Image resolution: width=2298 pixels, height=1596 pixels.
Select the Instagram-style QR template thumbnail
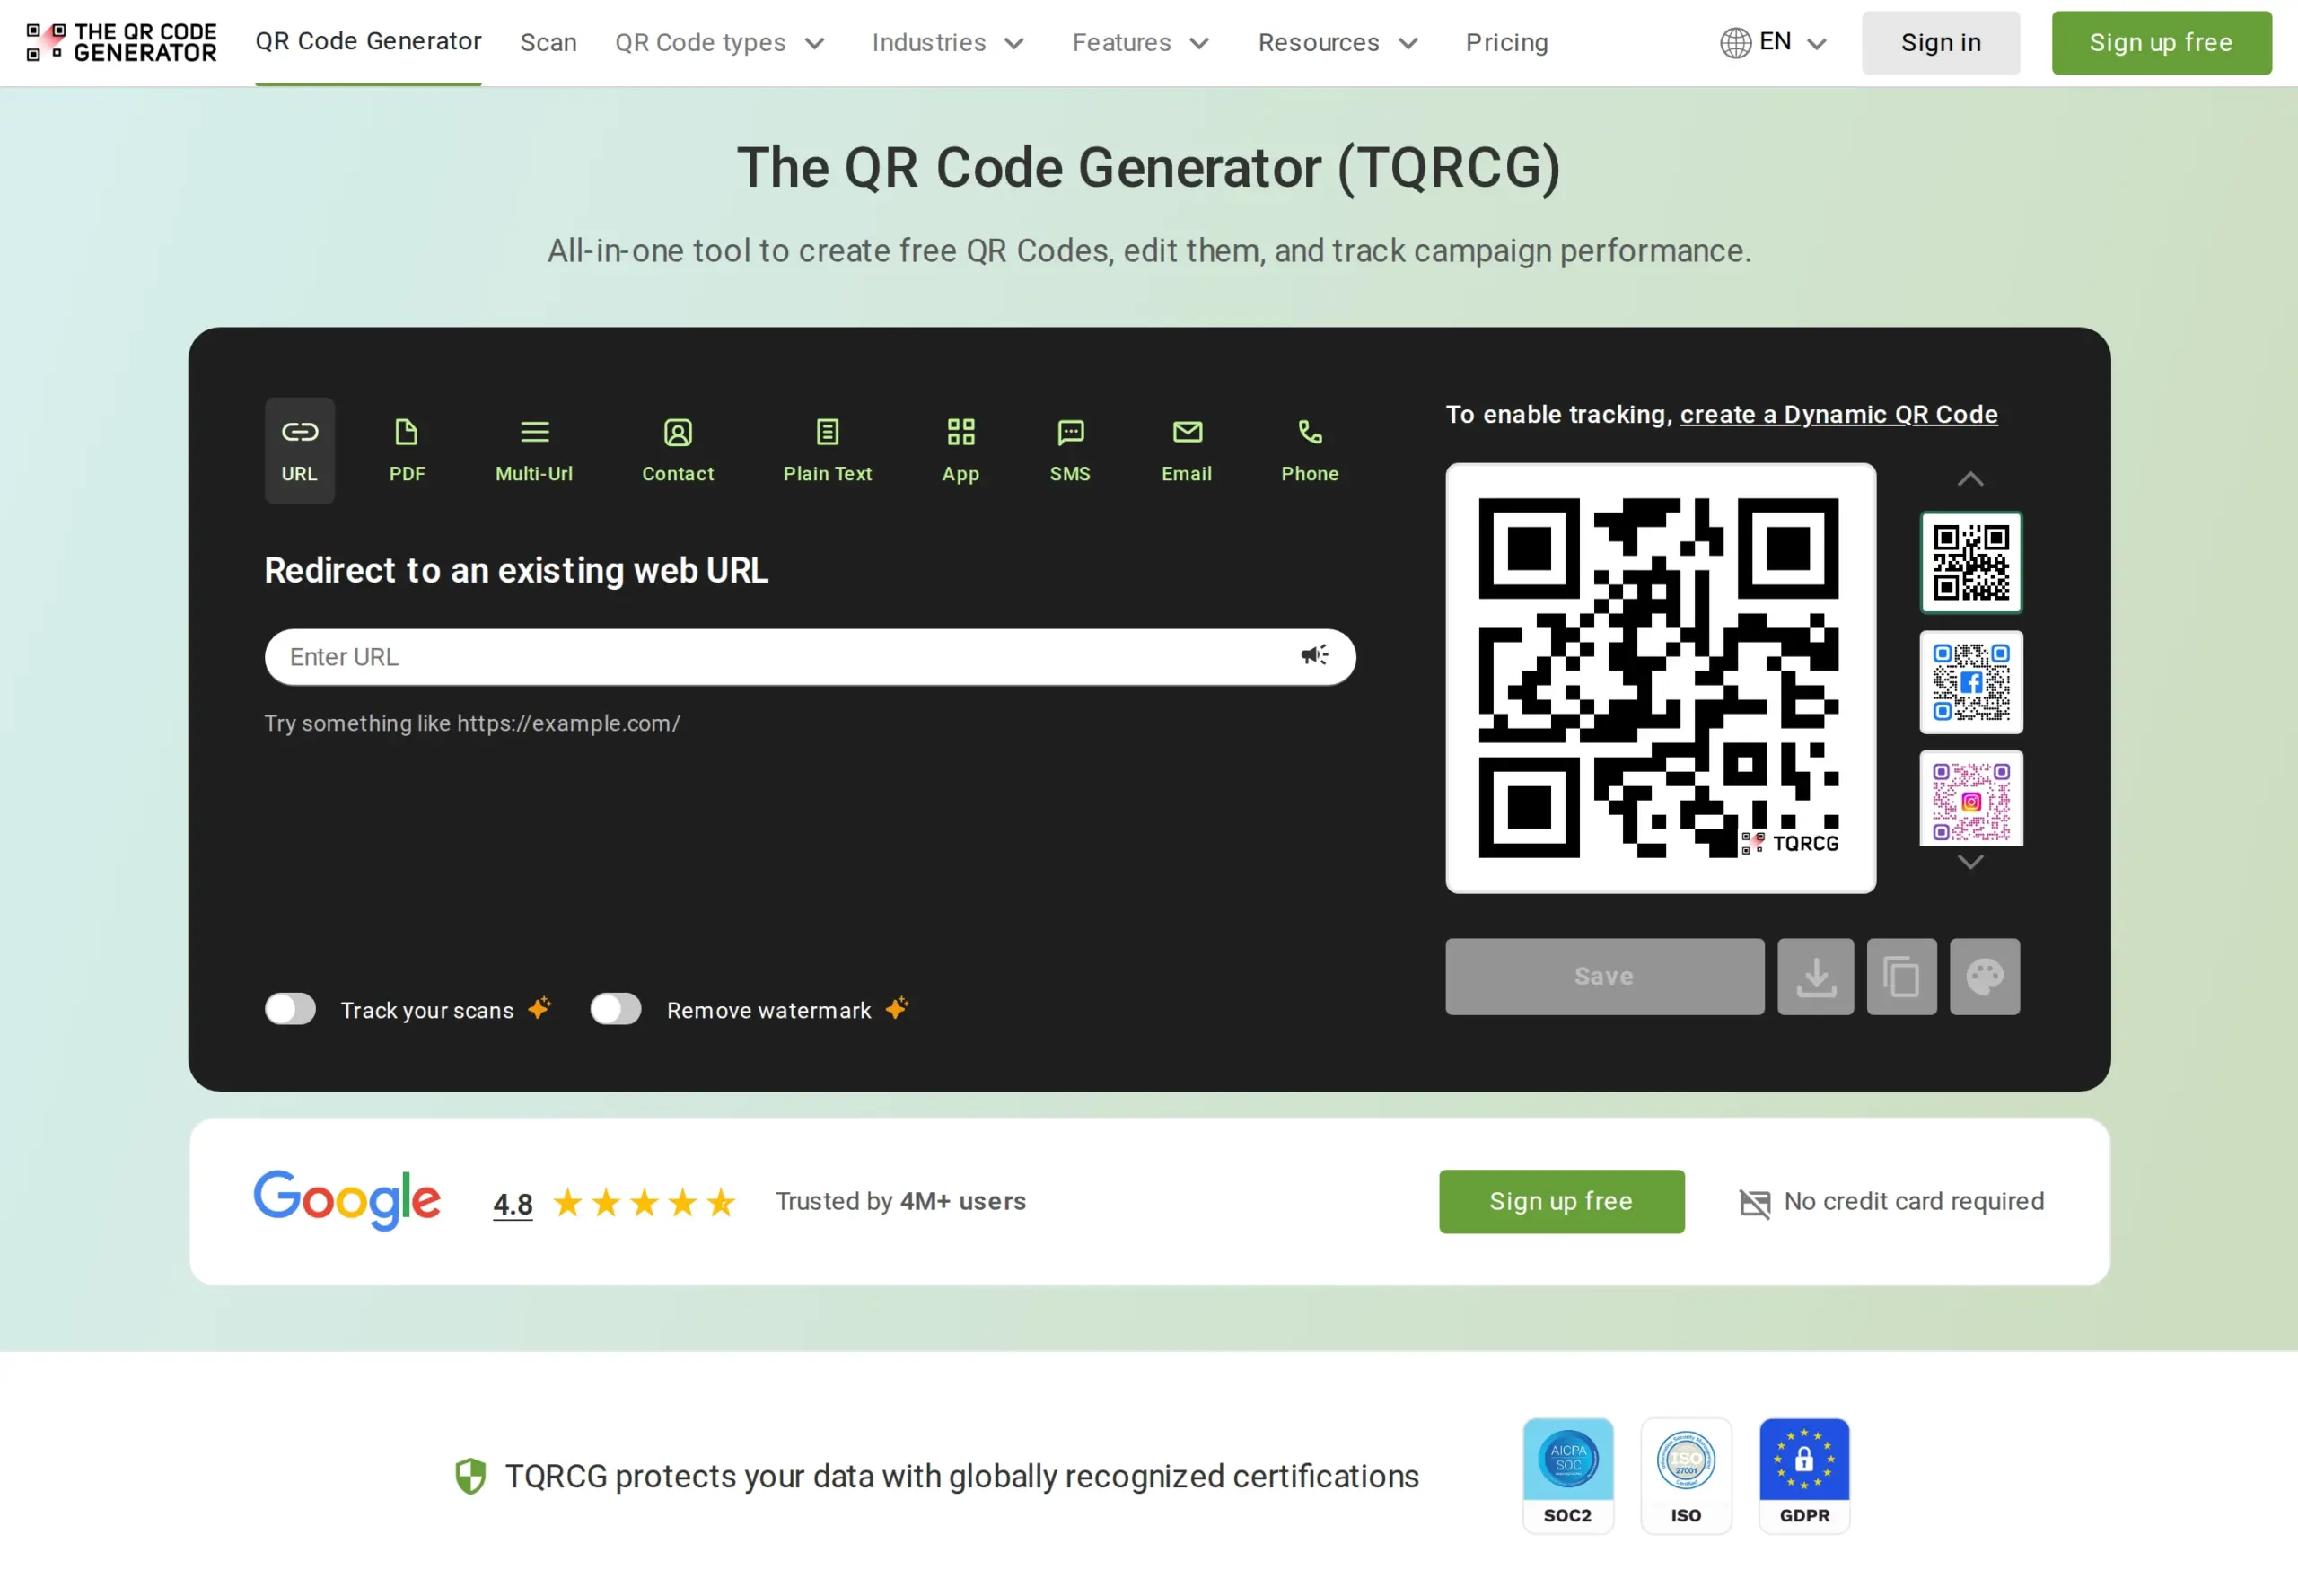(x=1970, y=799)
